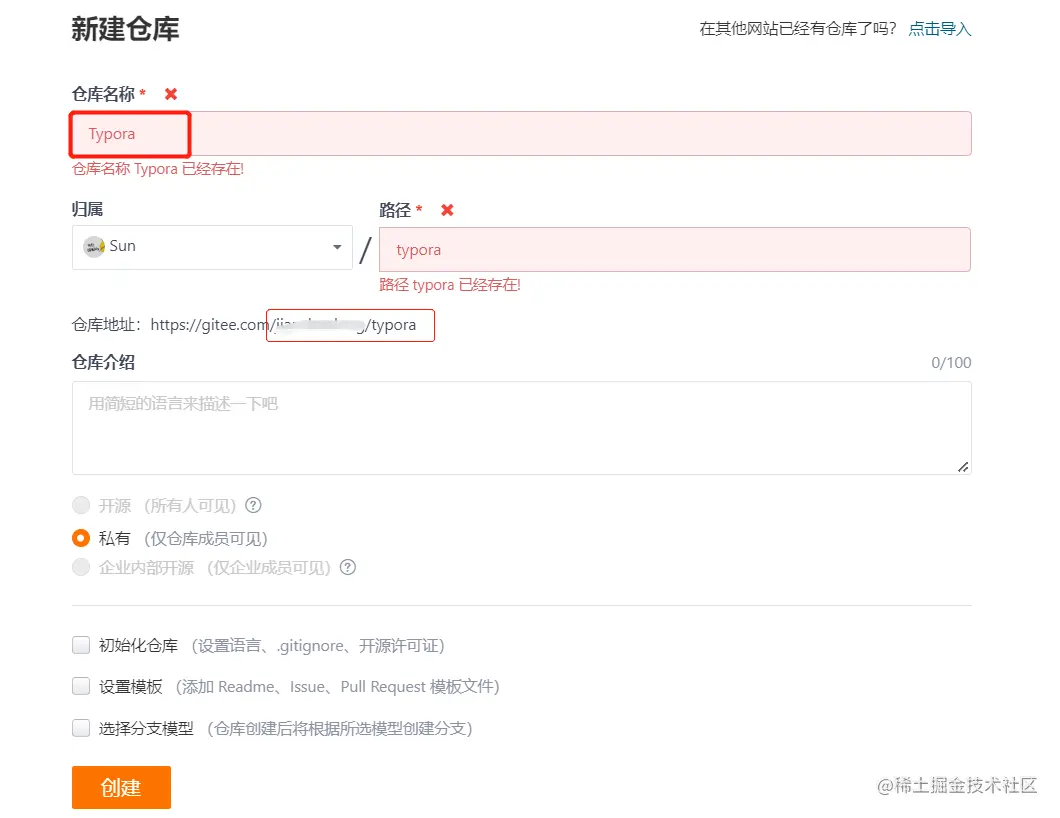
Task: Focus the 路径 typora input field
Action: tap(675, 249)
